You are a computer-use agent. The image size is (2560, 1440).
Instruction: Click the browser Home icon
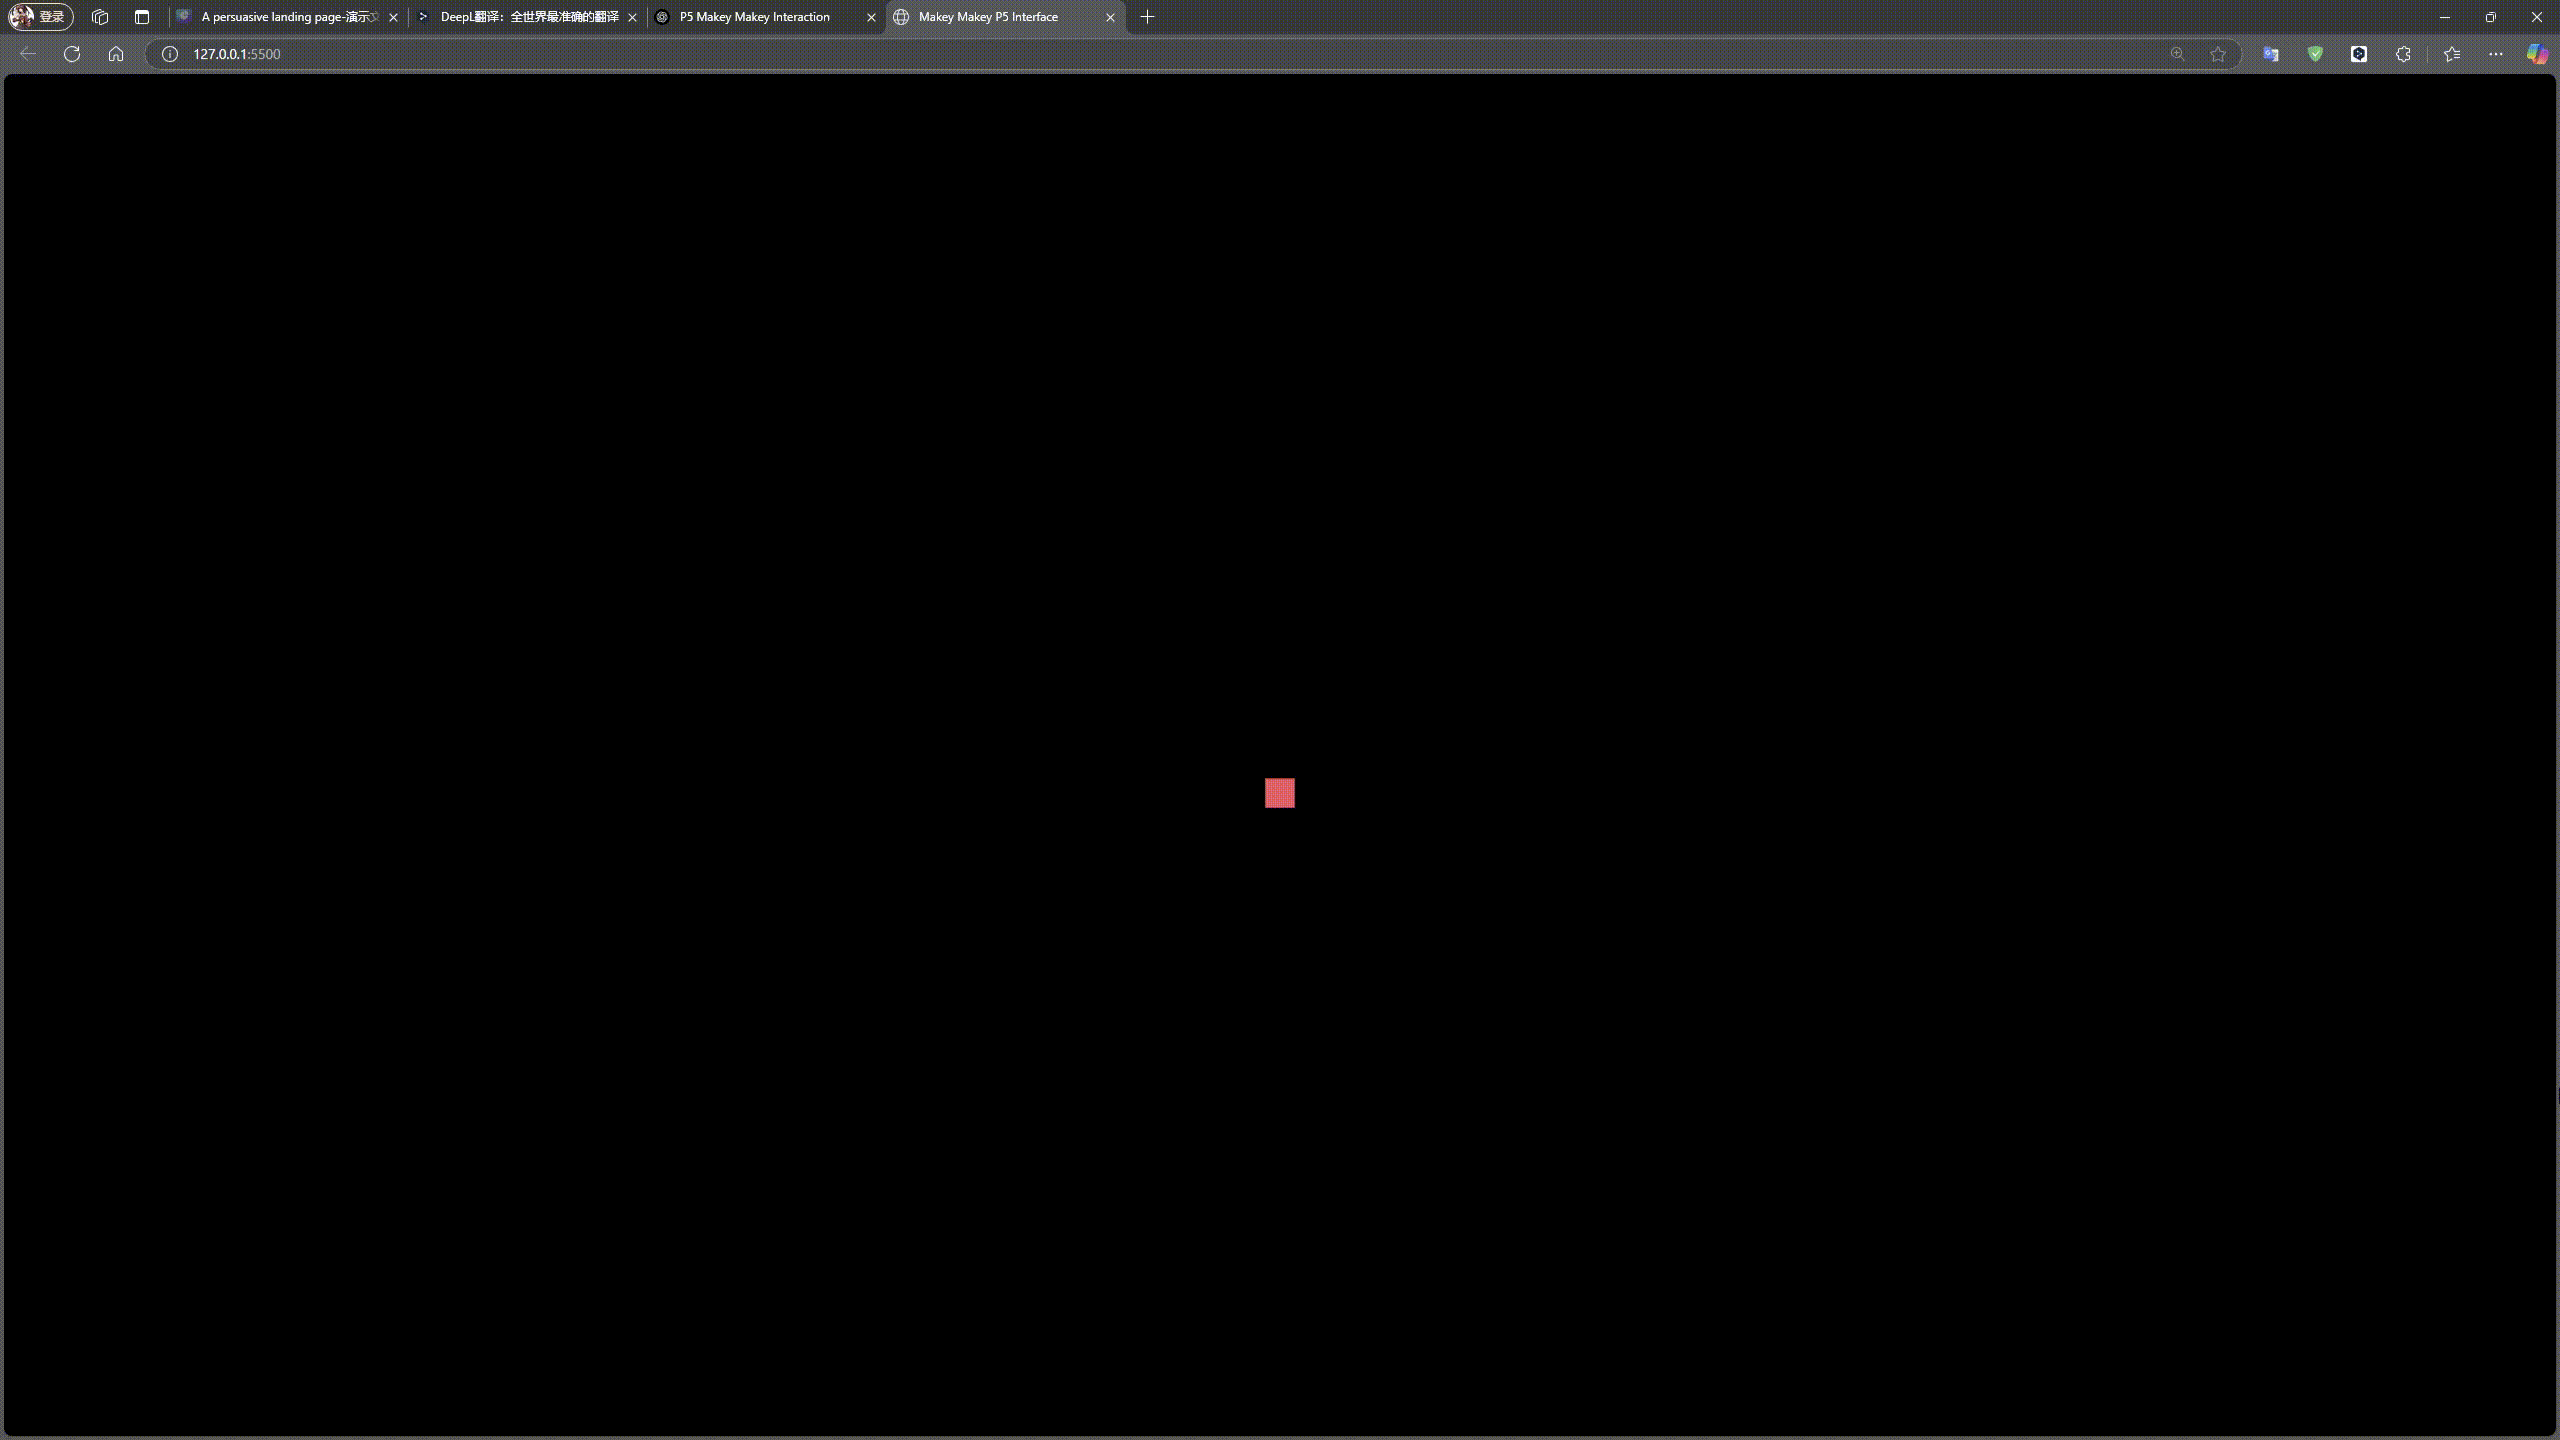point(115,54)
